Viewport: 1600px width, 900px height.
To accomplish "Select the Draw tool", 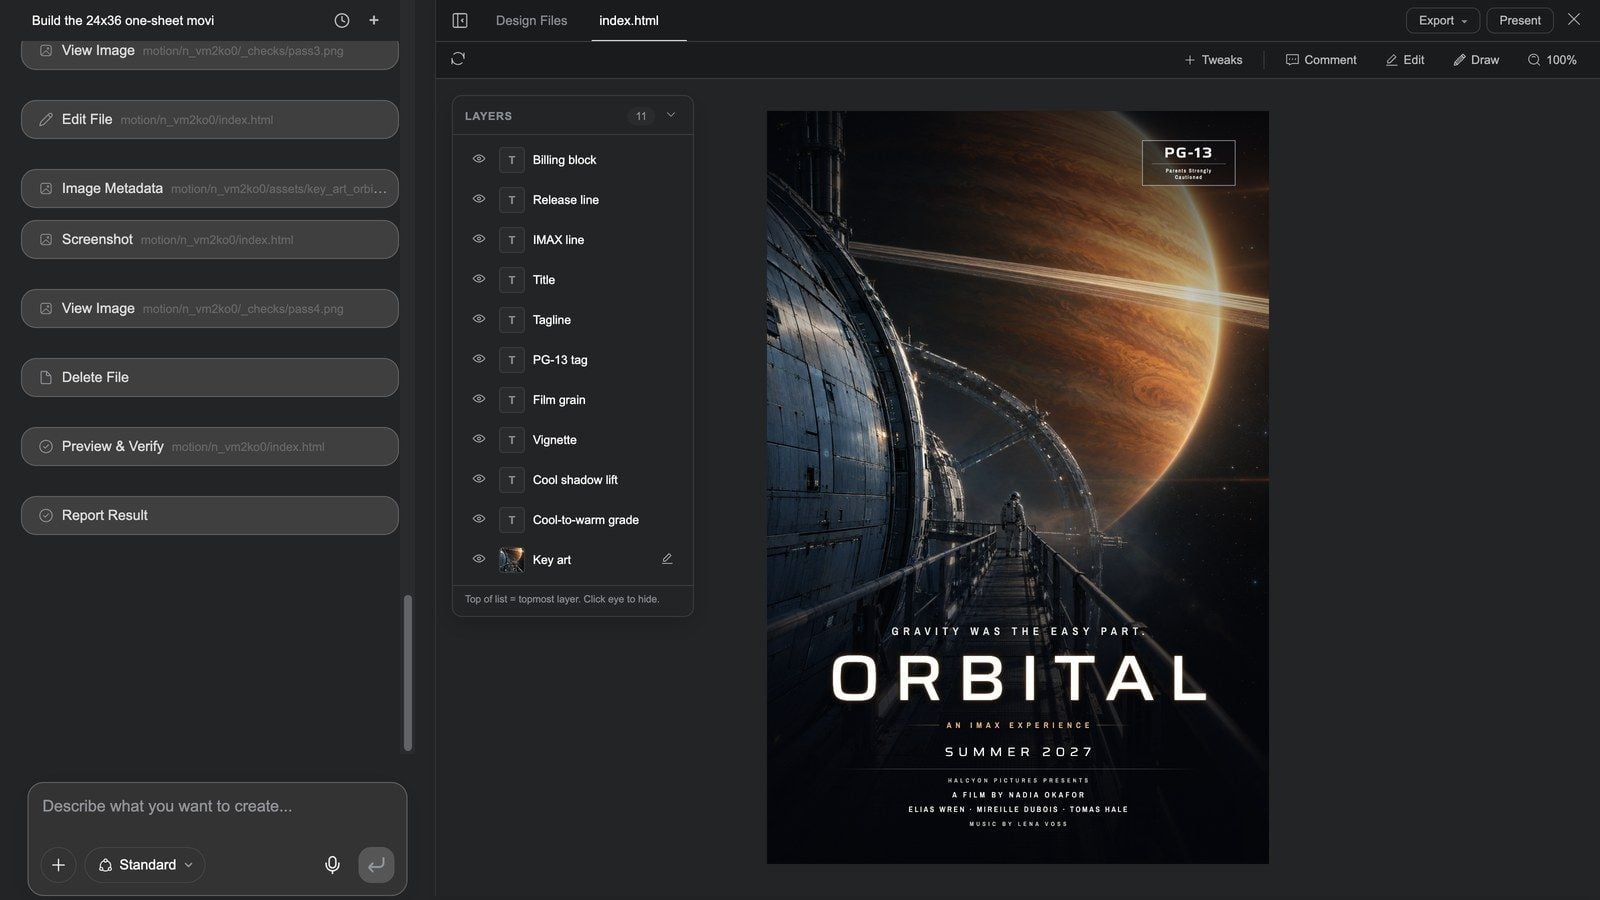I will pos(1476,60).
